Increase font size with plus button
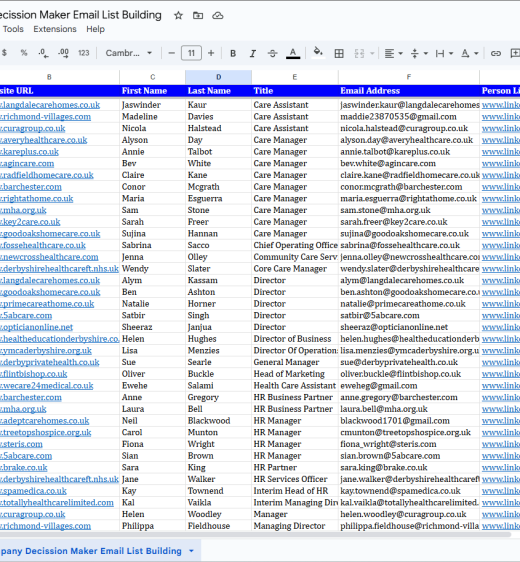Image resolution: width=520 pixels, height=562 pixels. coord(211,53)
